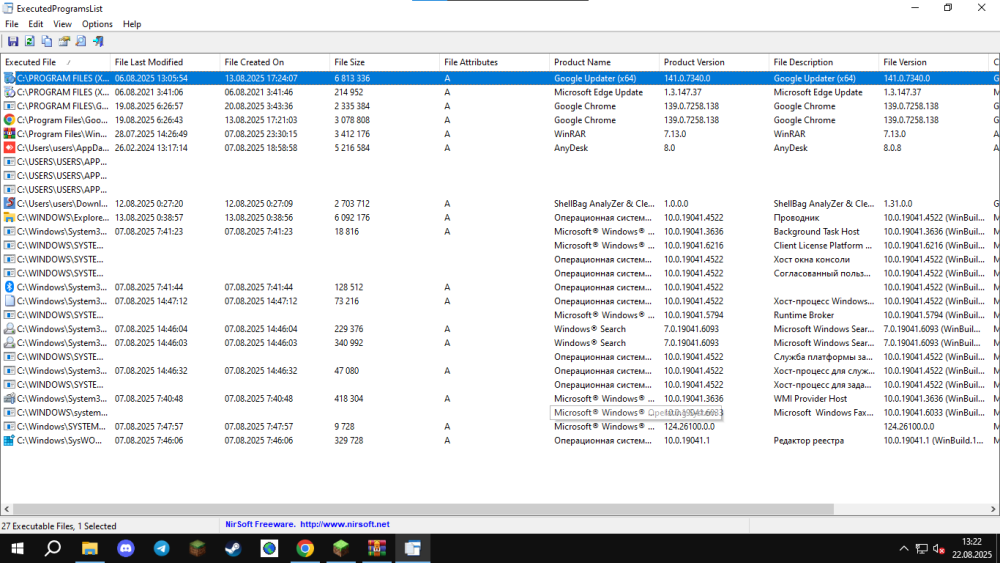Sort by the Product Name column header
Viewport: 1000px width, 563px height.
(604, 62)
